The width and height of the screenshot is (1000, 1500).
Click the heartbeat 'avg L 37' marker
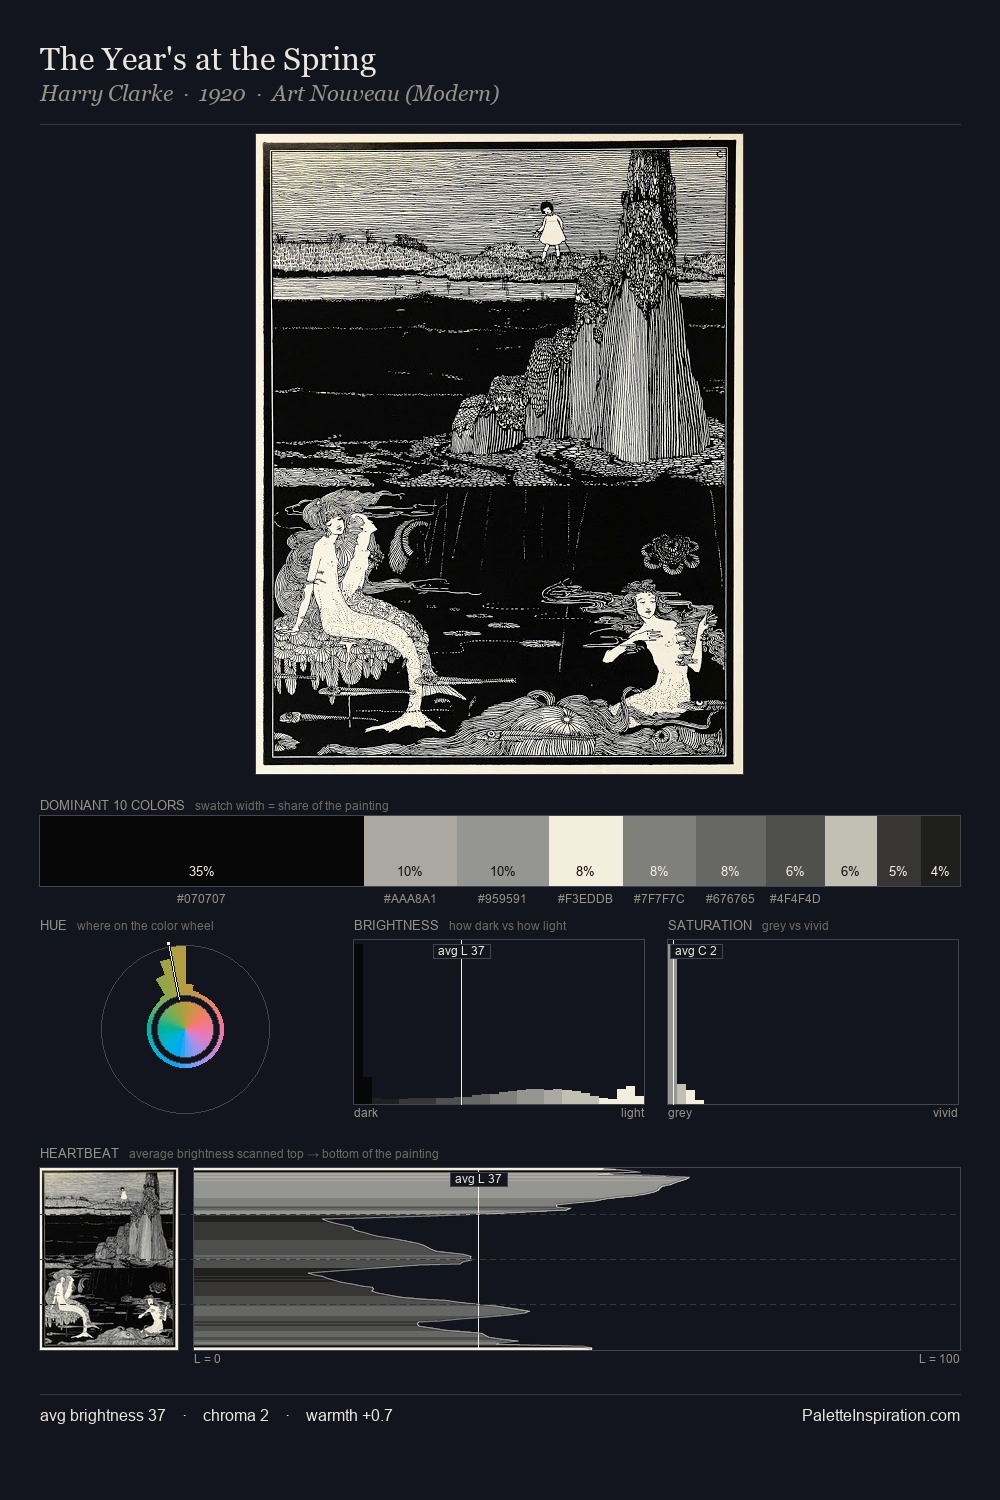pyautogui.click(x=478, y=1179)
